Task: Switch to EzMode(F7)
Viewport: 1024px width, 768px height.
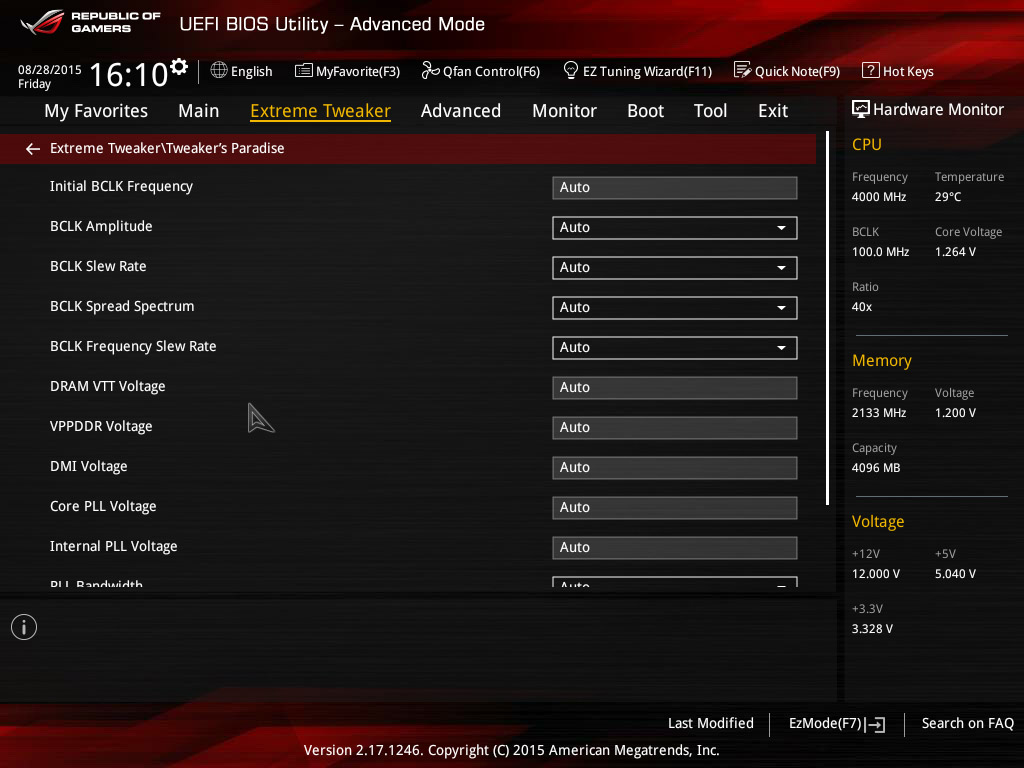Action: pos(837,724)
